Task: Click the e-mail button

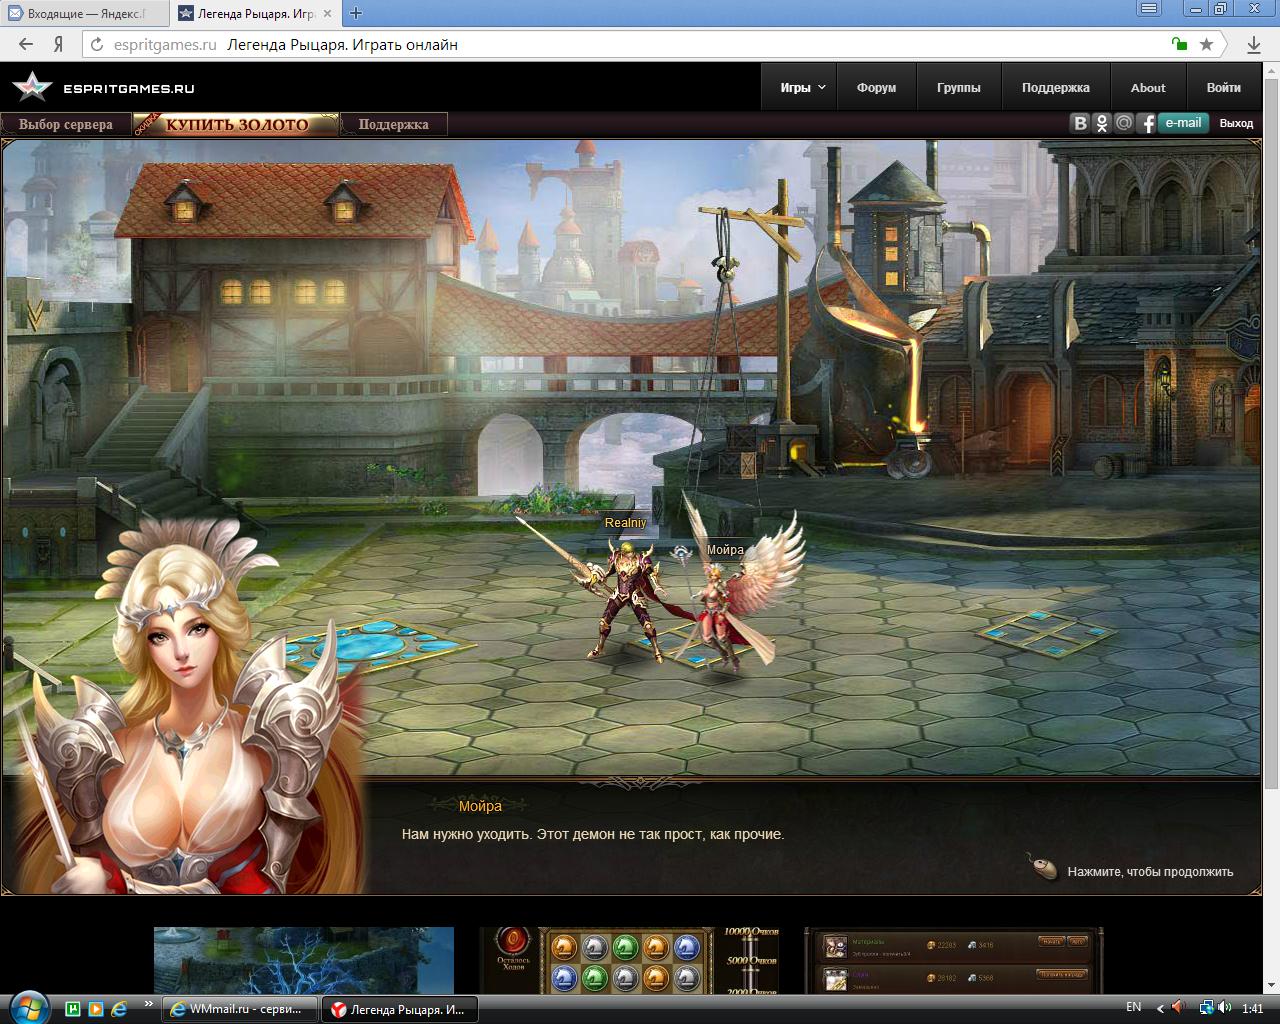Action: [1183, 123]
